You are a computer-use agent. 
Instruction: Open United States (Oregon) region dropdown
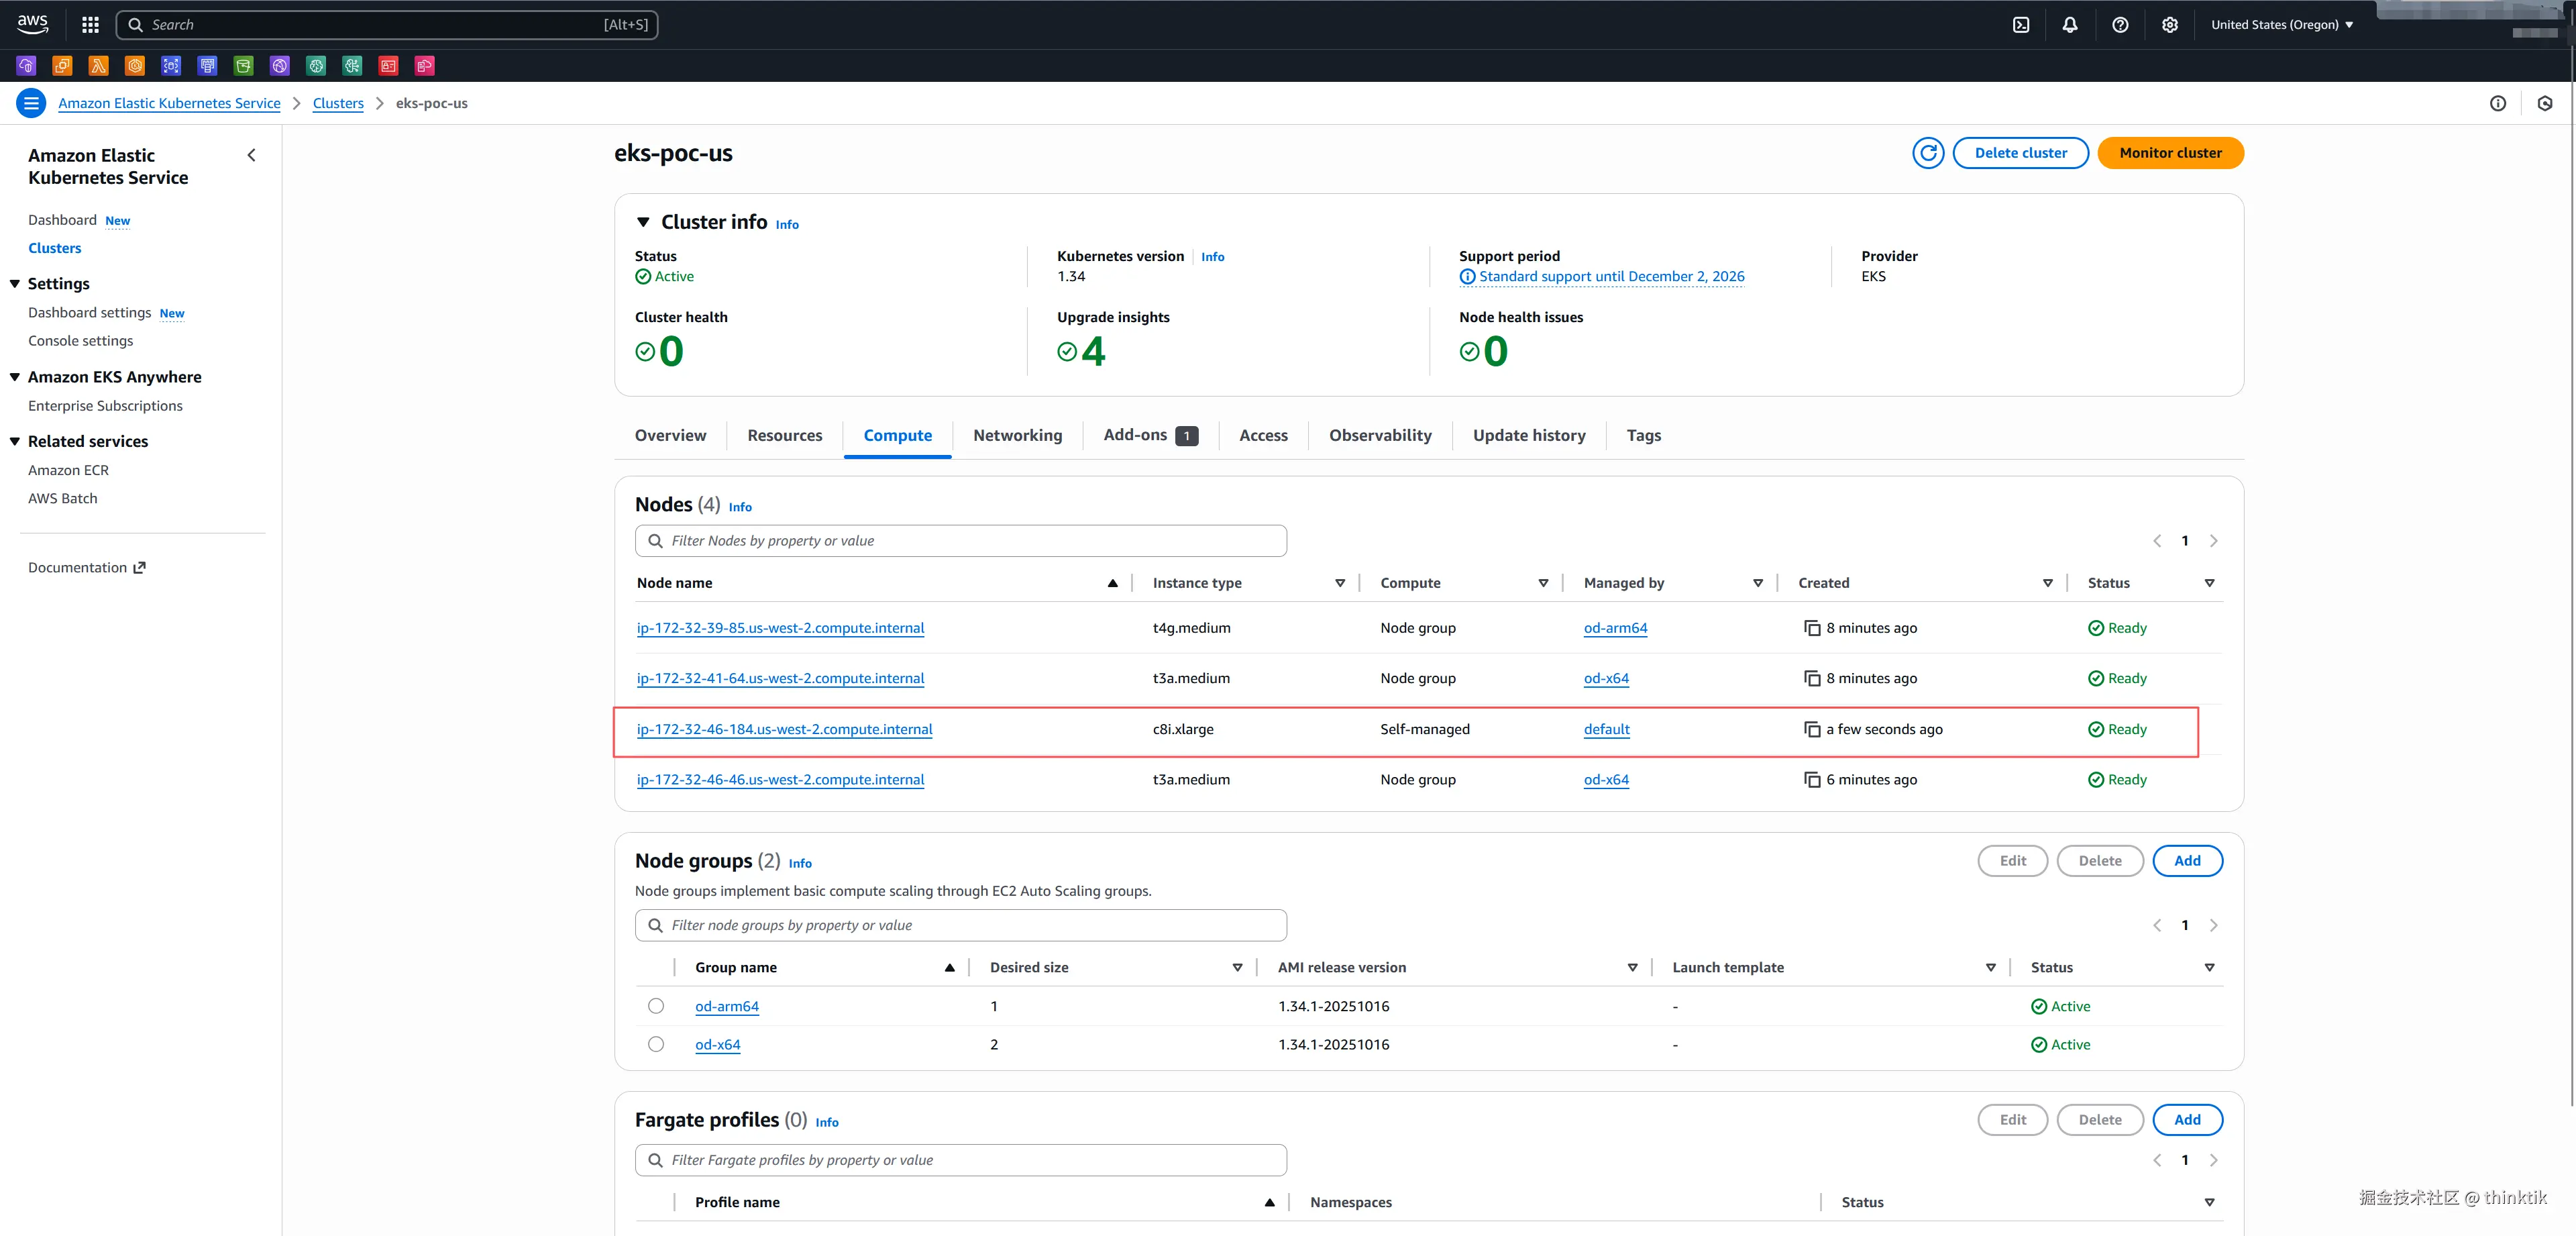tap(2281, 25)
